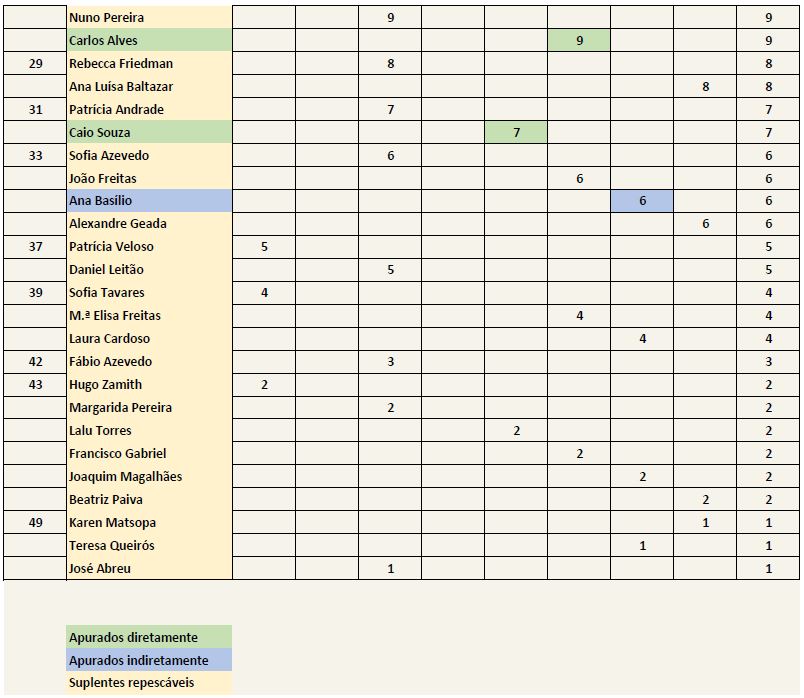Select rank cell showing 29
Viewport: 804px width, 698px height.
coord(35,63)
